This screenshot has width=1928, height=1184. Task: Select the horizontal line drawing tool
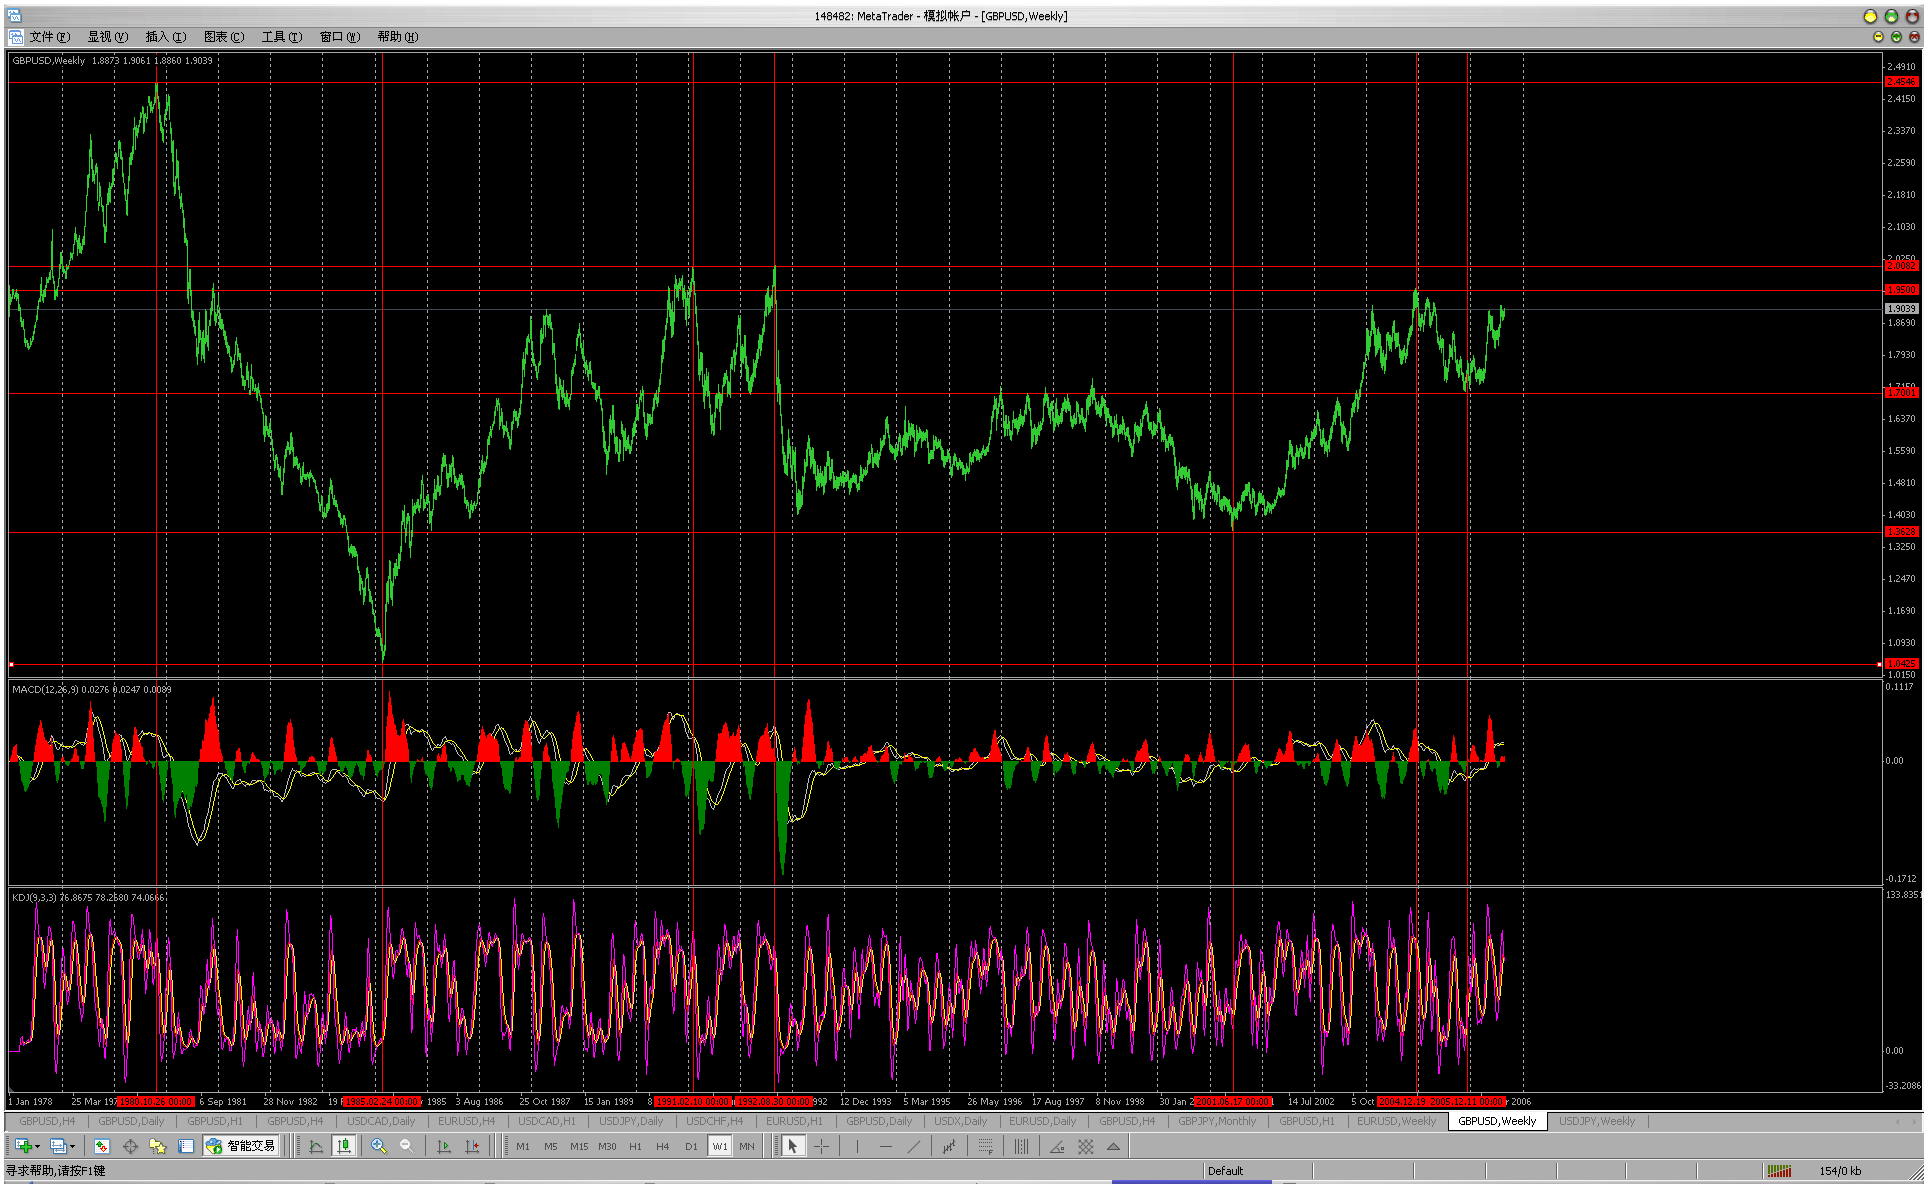[x=885, y=1146]
